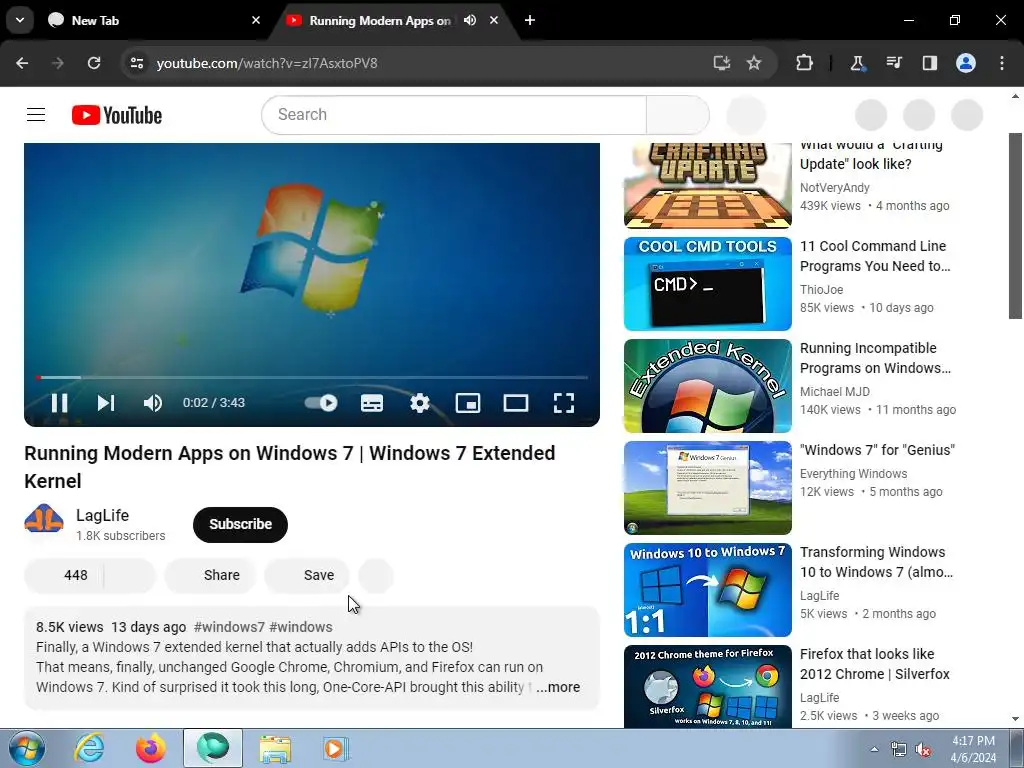Viewport: 1024px width, 768px height.
Task: Open LagLife channel name link
Action: (x=103, y=515)
